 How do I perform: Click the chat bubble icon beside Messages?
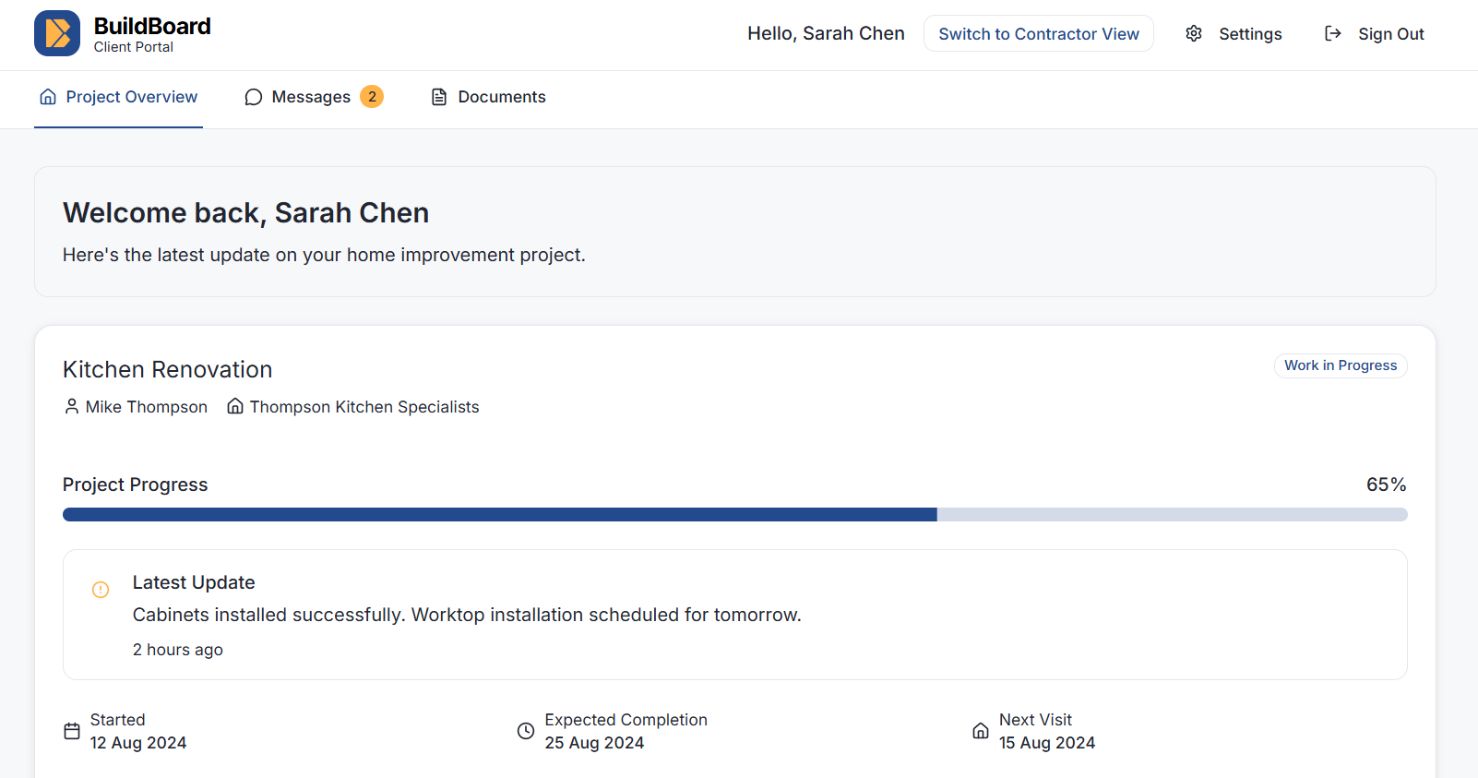click(253, 96)
